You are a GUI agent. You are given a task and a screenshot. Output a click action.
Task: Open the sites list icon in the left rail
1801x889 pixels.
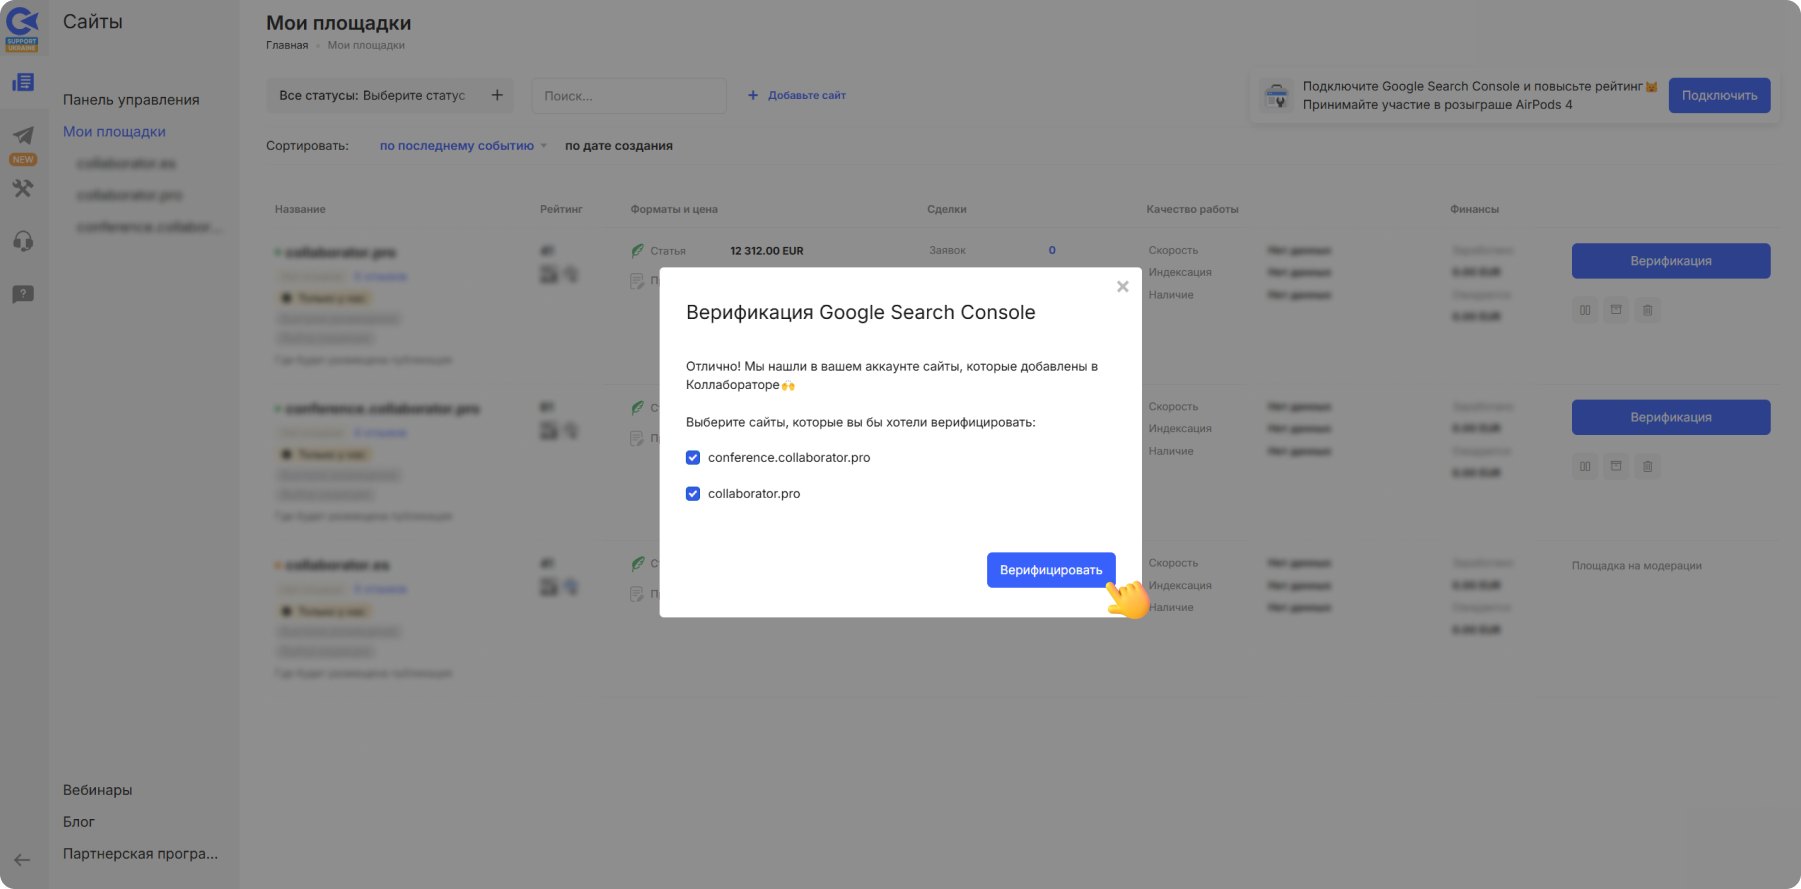pos(23,82)
